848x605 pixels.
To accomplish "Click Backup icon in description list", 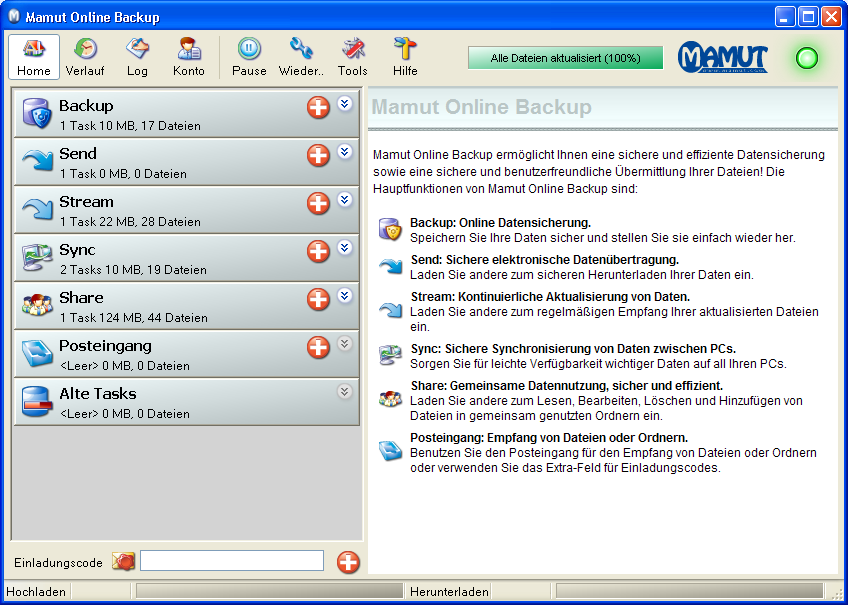I will coord(390,230).
